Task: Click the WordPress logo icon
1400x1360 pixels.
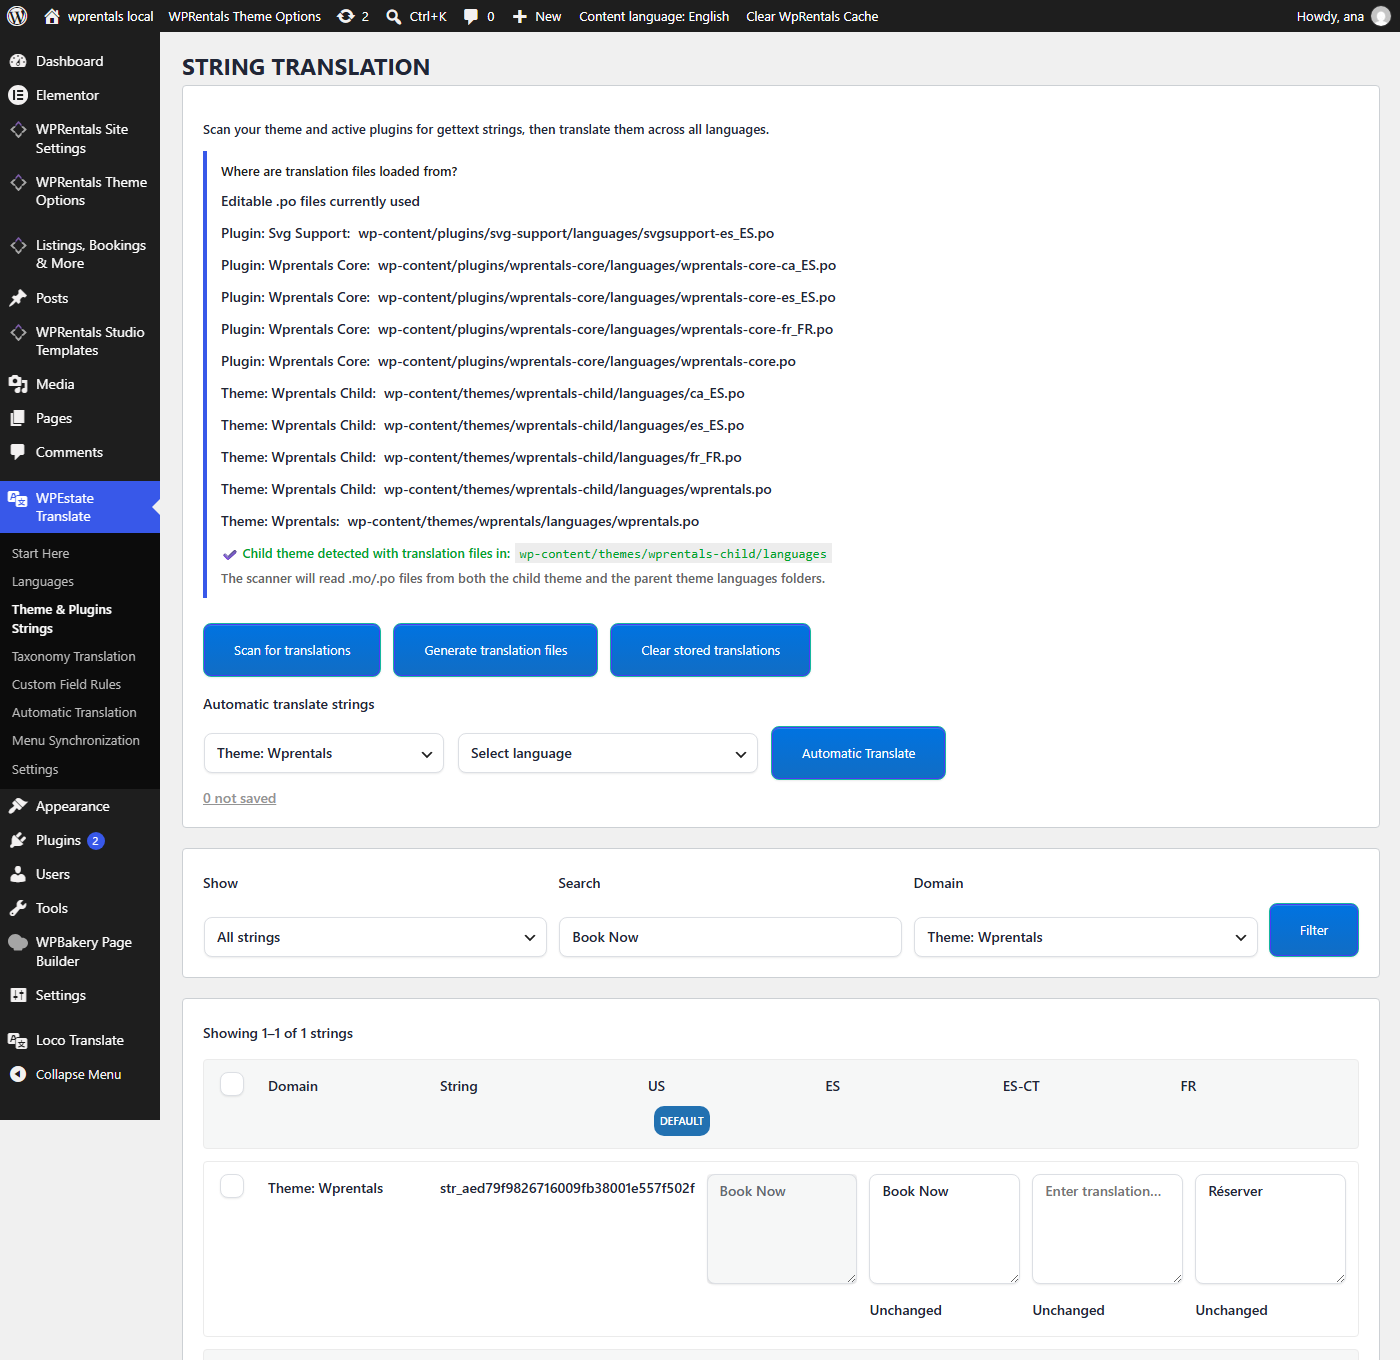Action: (x=17, y=16)
